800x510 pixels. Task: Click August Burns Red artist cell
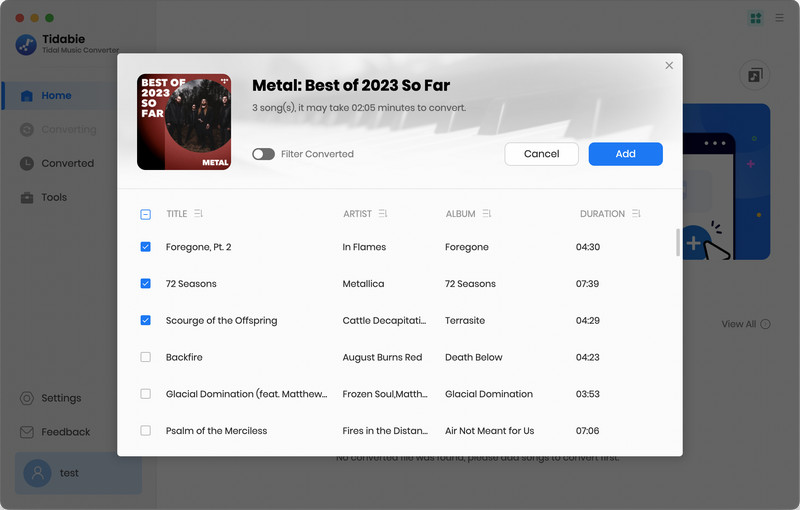(x=382, y=358)
